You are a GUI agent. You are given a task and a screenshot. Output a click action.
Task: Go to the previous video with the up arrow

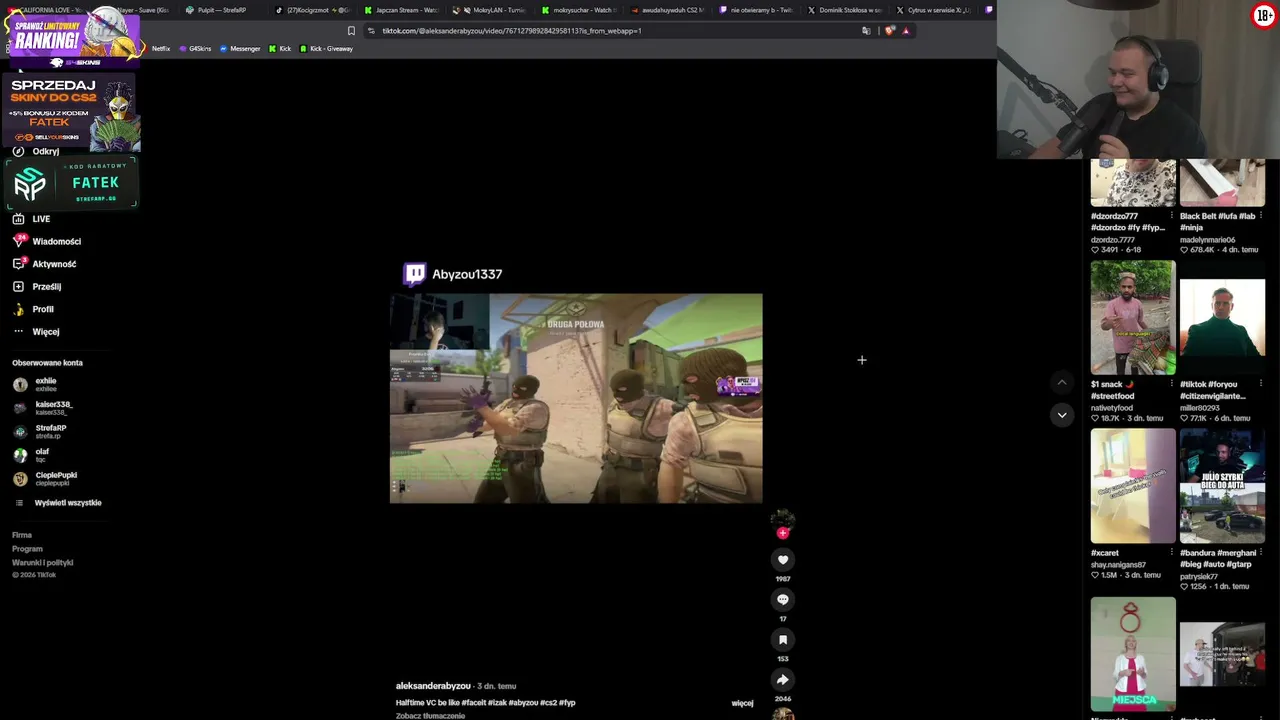tap(1062, 382)
